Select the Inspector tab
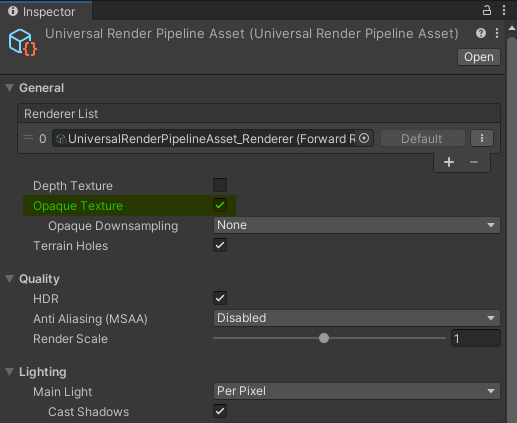Screen dimensions: 517x423 (x=46, y=11)
